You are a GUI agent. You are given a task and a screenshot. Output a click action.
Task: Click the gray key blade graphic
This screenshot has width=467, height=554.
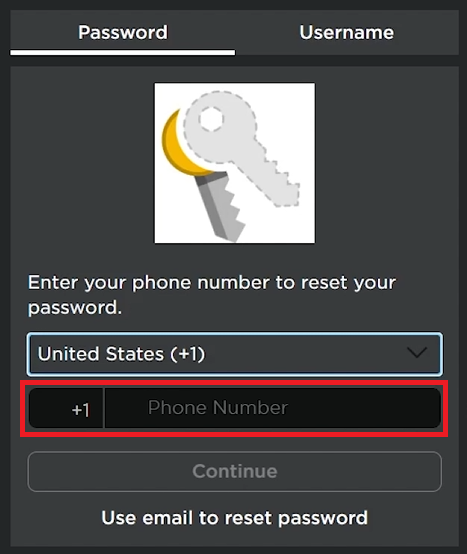click(220, 207)
